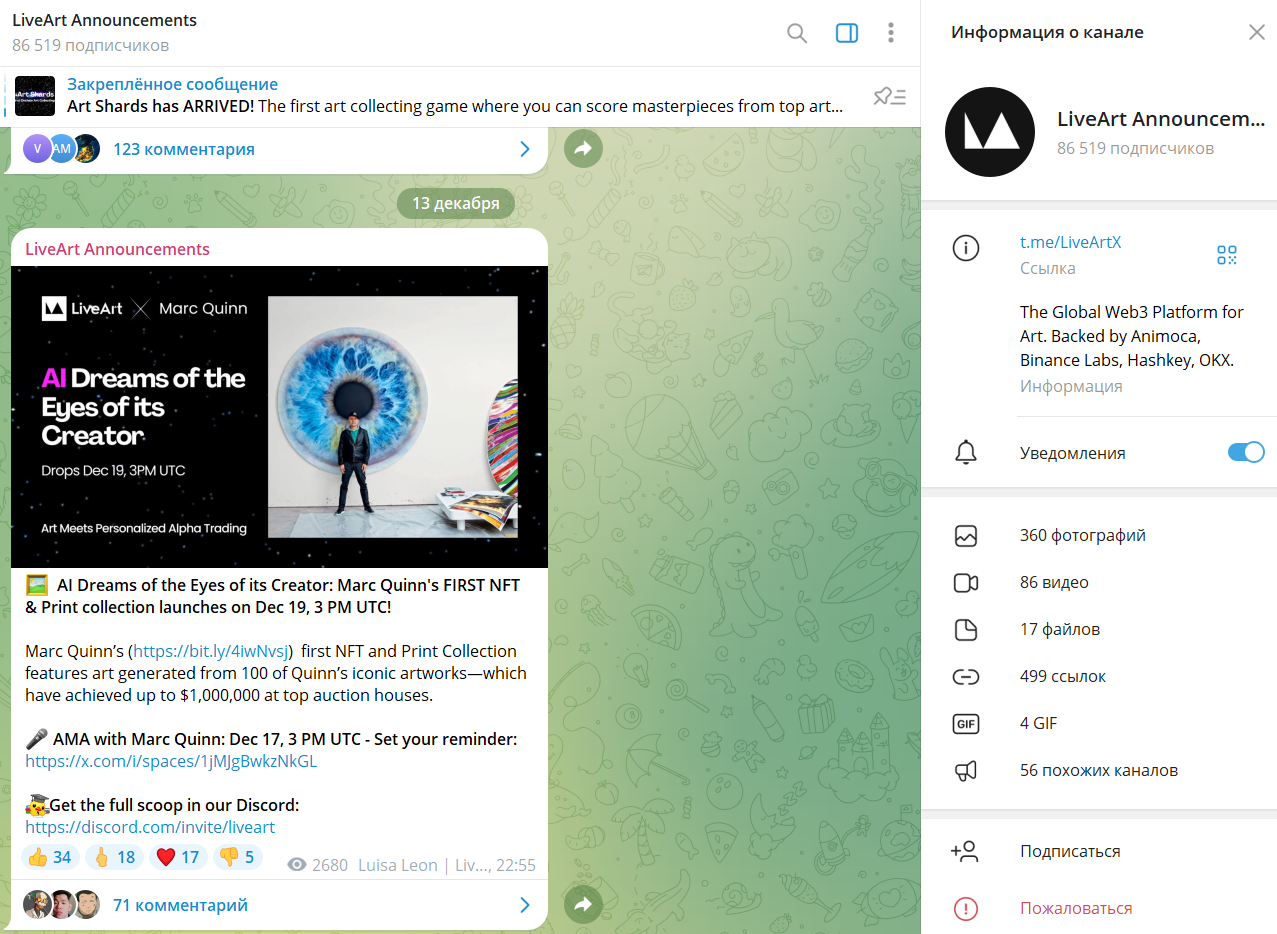Click the info circle icon beside channel link
This screenshot has width=1277, height=934.
pos(966,248)
